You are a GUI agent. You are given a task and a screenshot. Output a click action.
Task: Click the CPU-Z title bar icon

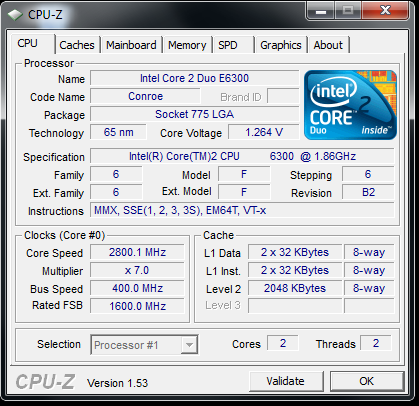(15, 15)
